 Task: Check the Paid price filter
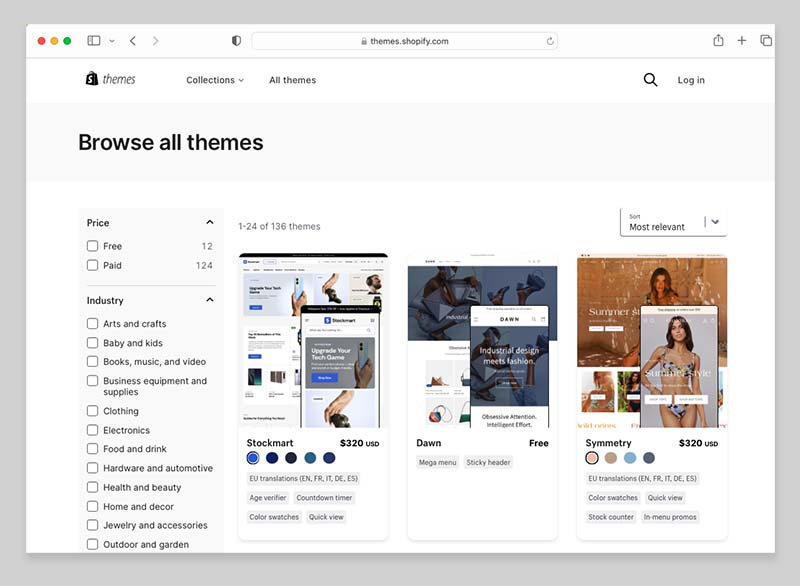click(x=92, y=265)
